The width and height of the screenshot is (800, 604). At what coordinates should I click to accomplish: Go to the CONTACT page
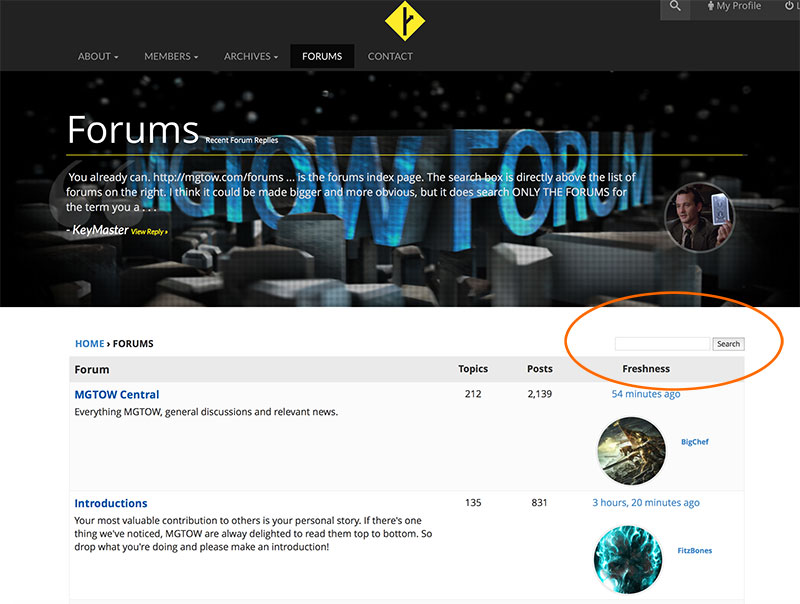click(390, 56)
